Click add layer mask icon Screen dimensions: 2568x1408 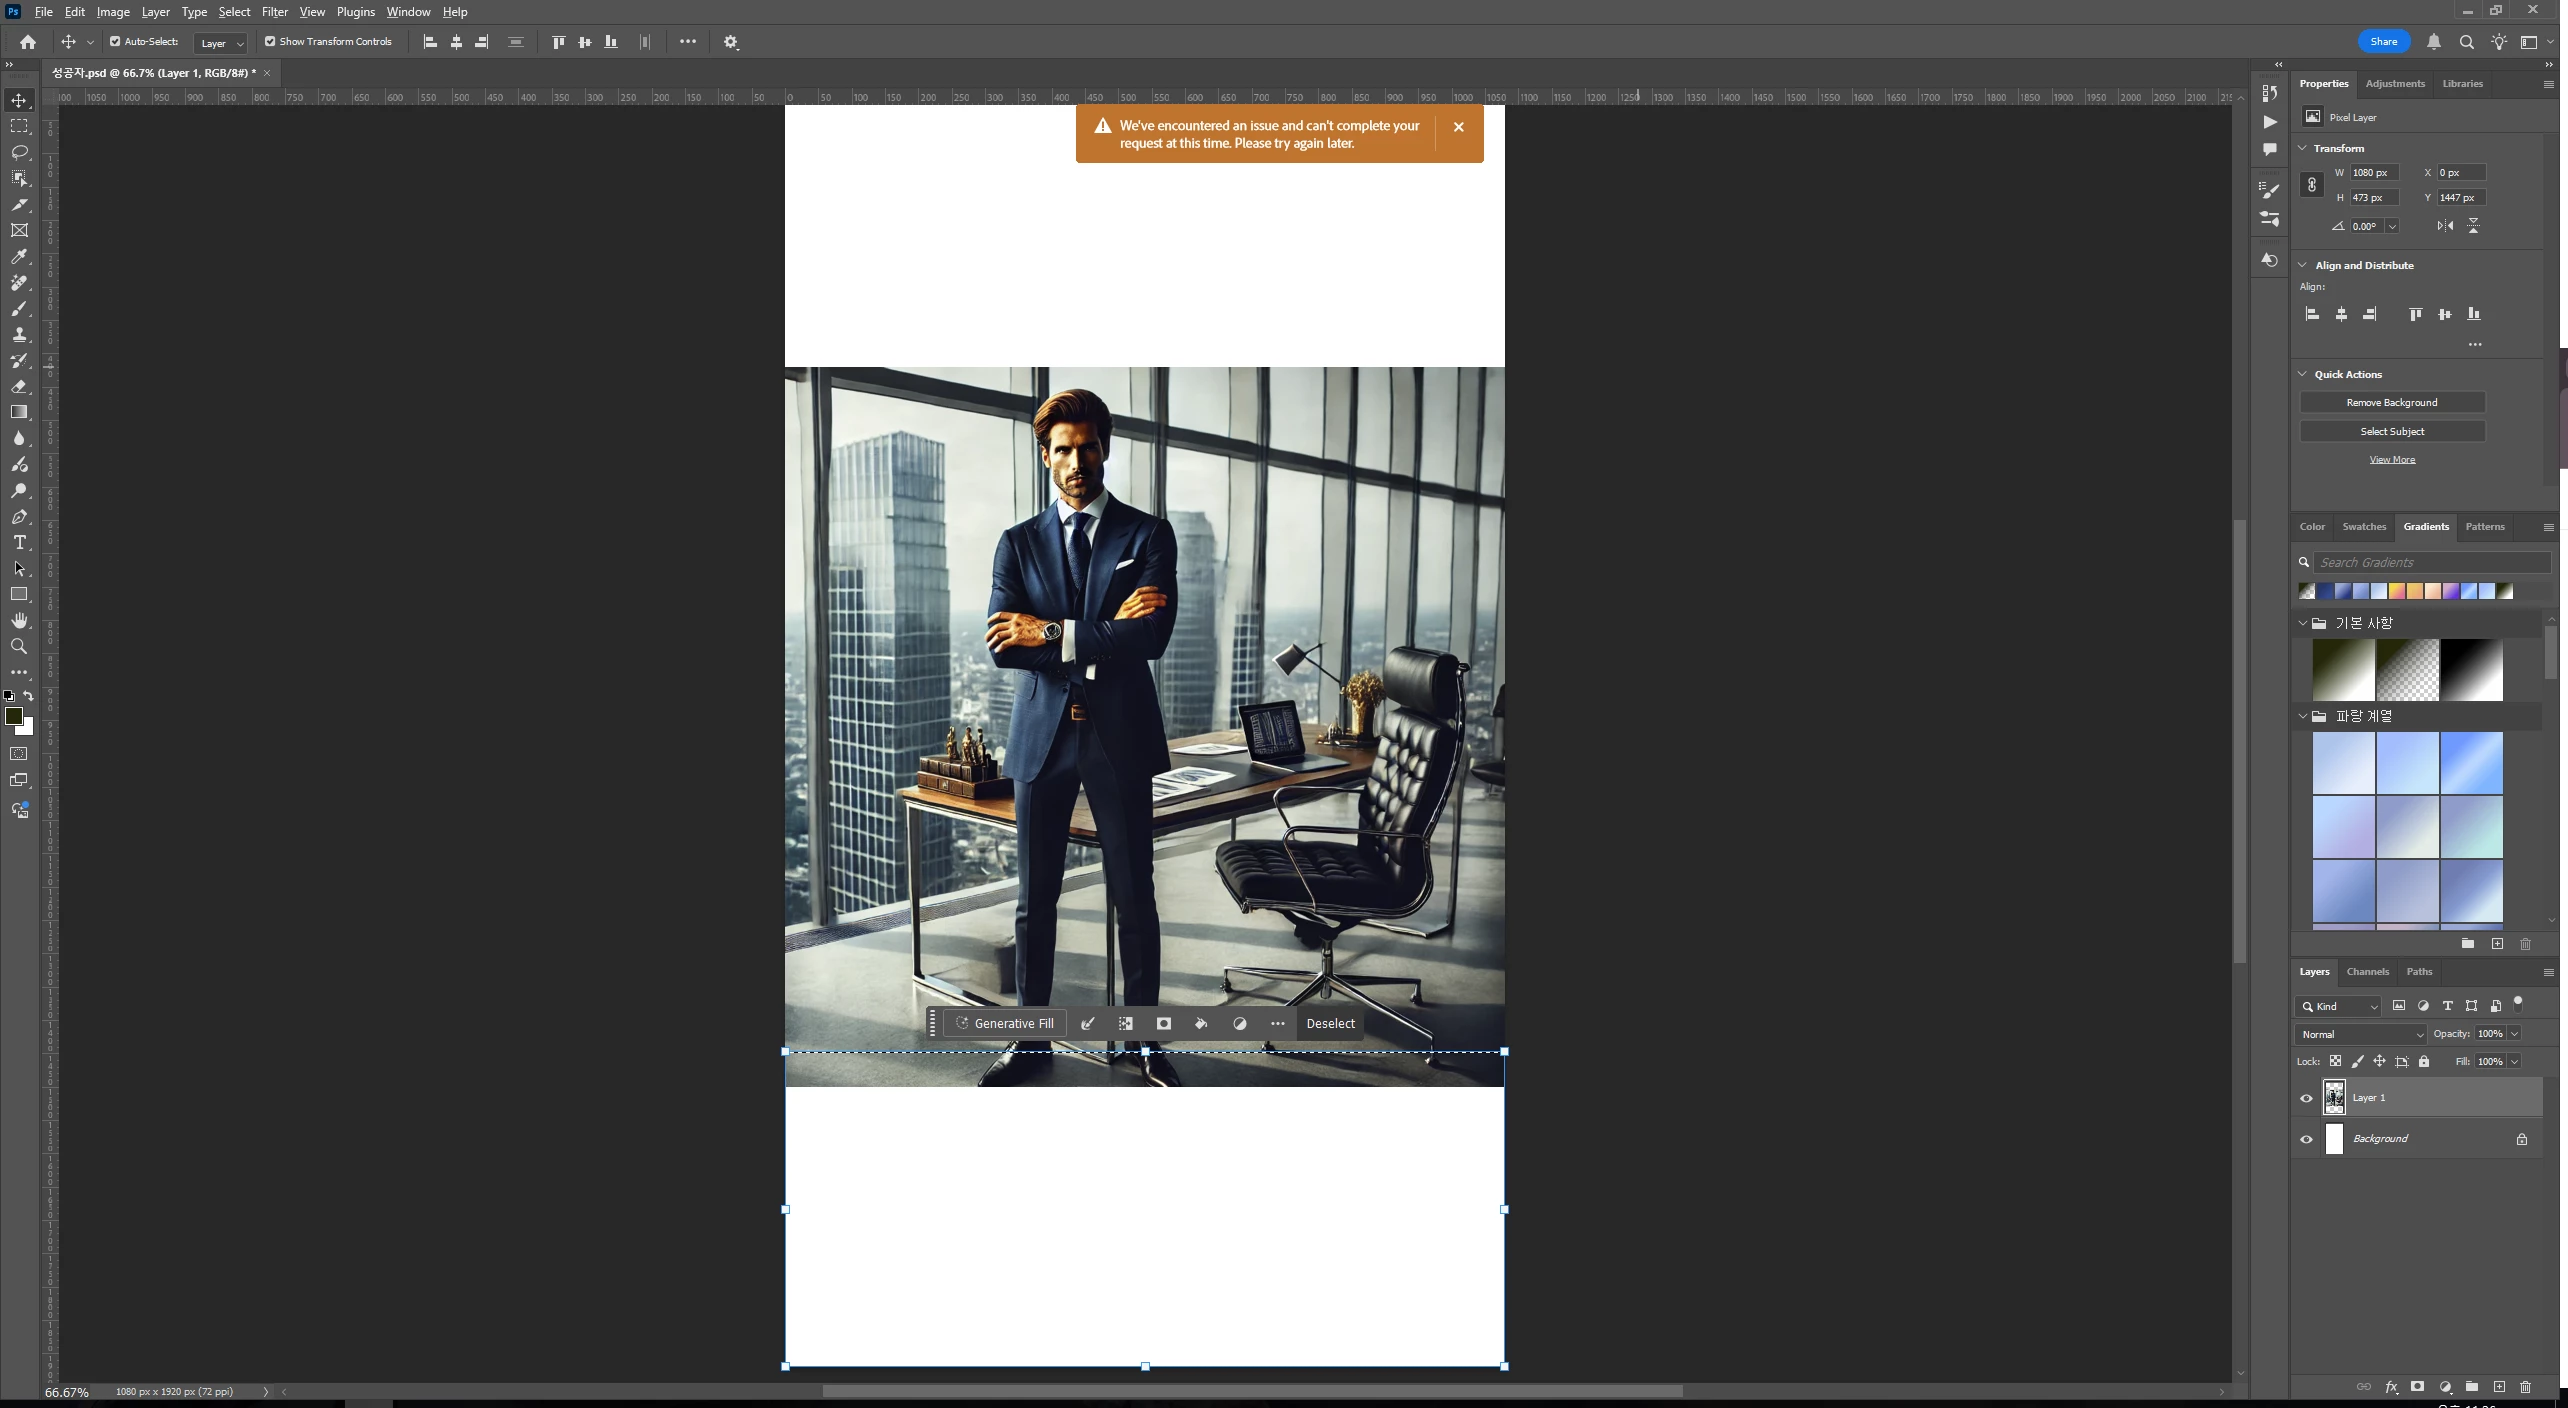(2417, 1387)
